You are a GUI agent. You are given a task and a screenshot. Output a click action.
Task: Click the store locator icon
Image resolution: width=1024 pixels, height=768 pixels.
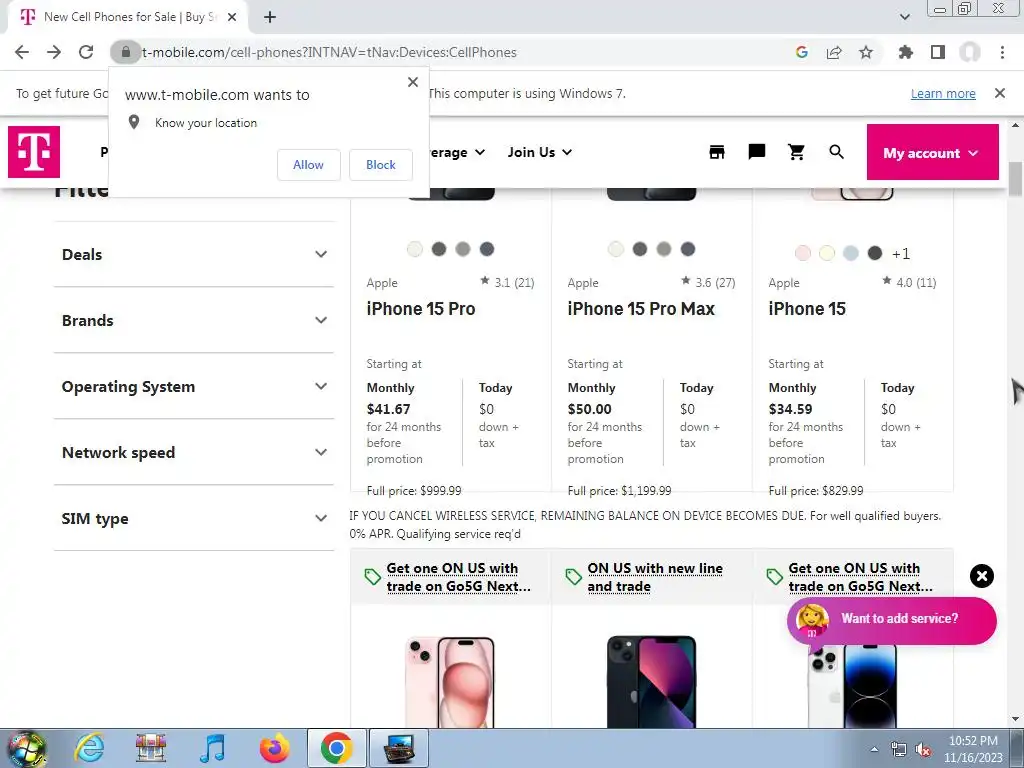click(x=717, y=152)
